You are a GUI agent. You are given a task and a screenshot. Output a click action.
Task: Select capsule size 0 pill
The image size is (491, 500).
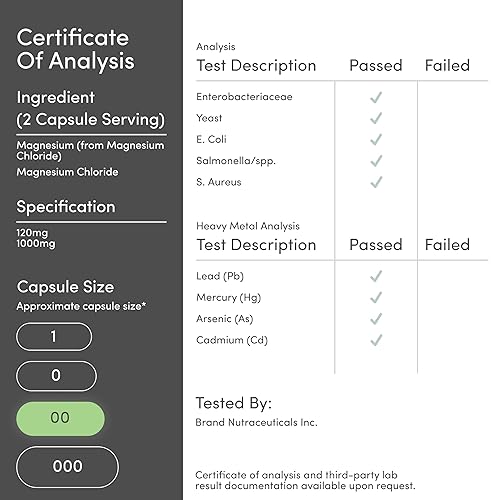56,376
